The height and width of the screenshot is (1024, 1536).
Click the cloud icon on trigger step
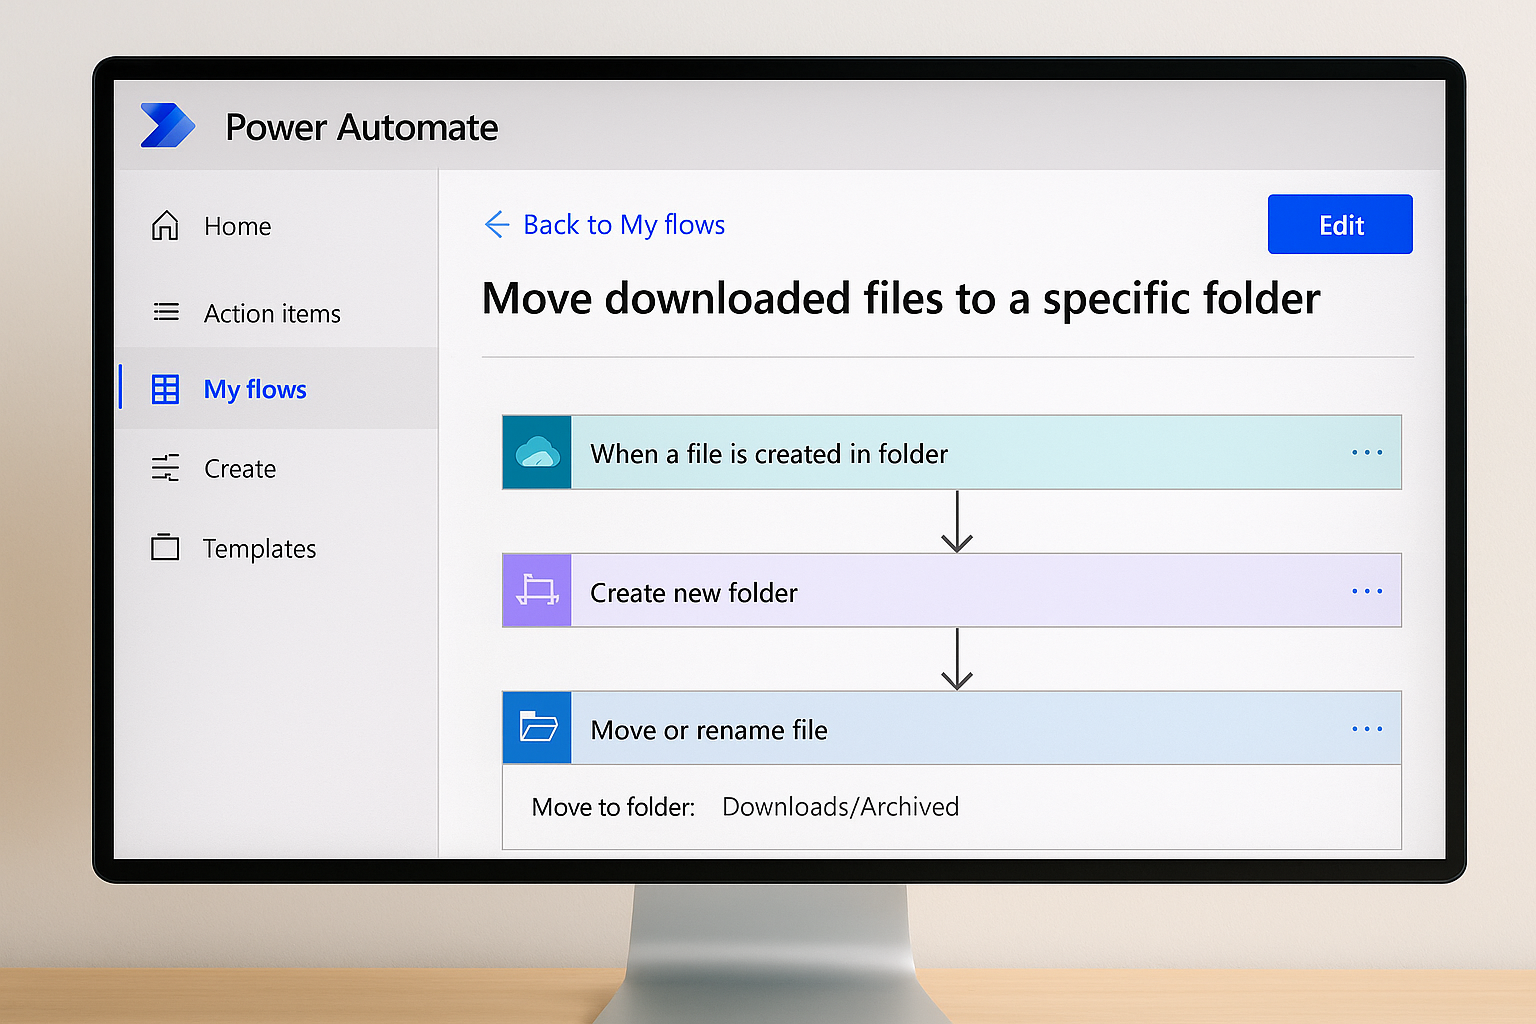click(537, 453)
